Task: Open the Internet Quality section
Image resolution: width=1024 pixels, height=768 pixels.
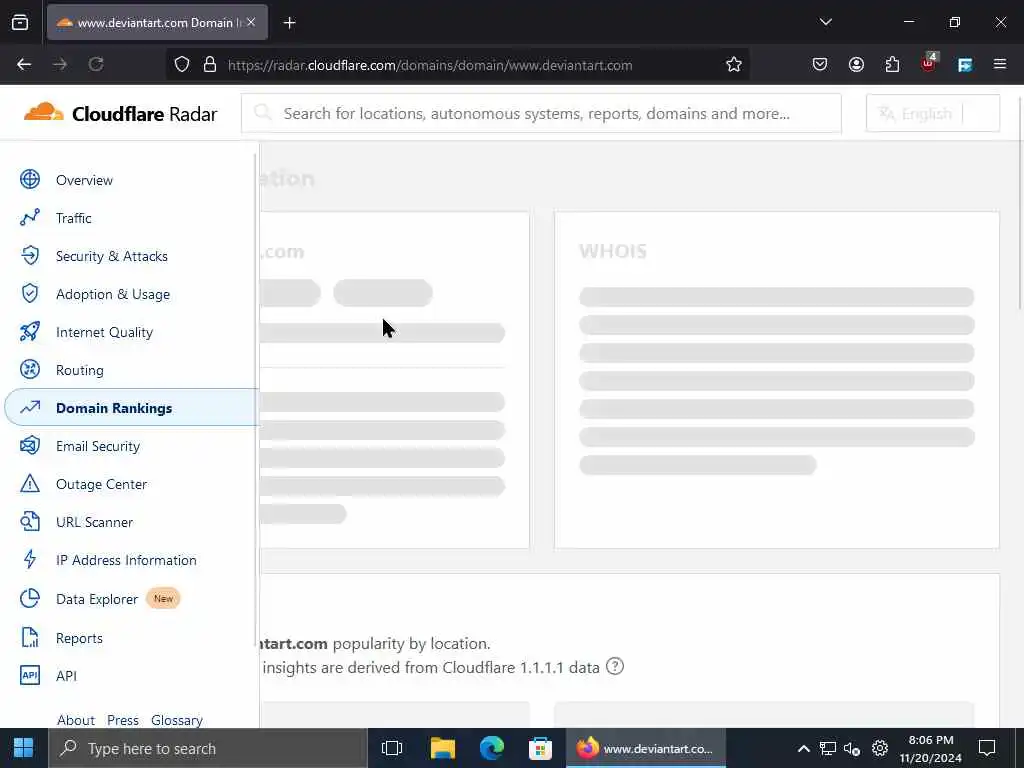Action: pyautogui.click(x=104, y=332)
